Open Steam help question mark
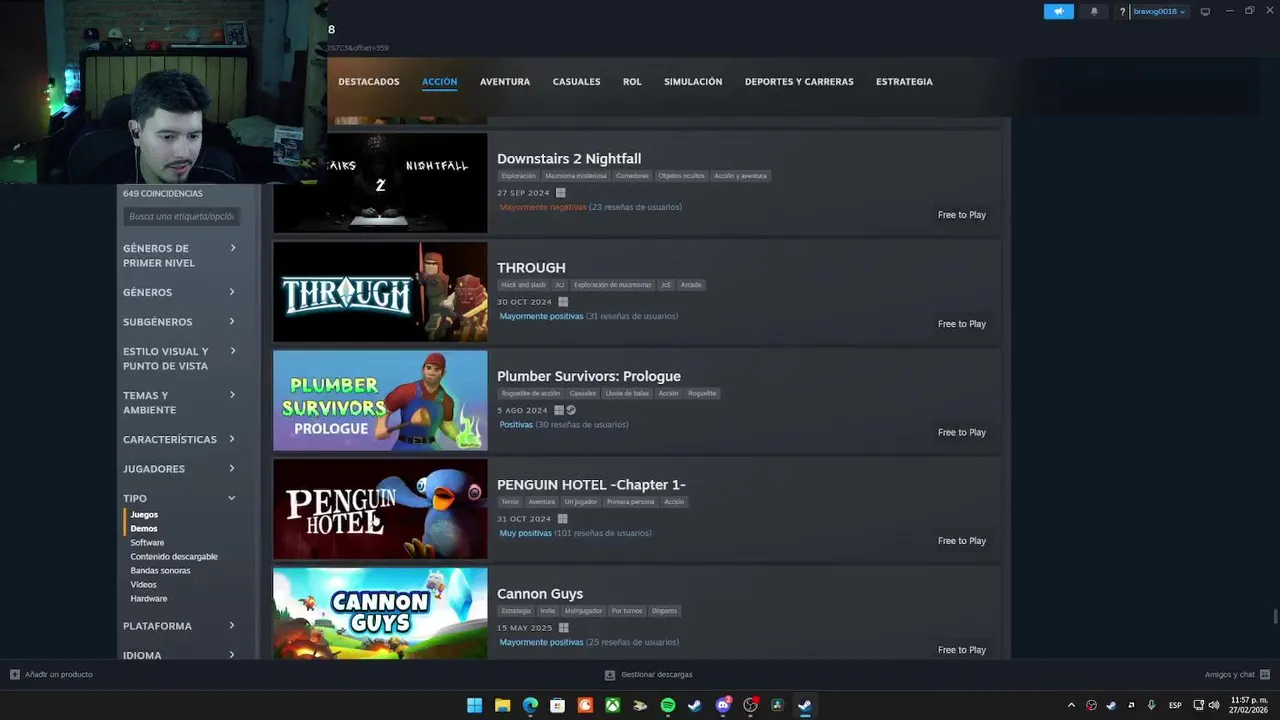Screen dimensions: 1280x720 [1122, 12]
